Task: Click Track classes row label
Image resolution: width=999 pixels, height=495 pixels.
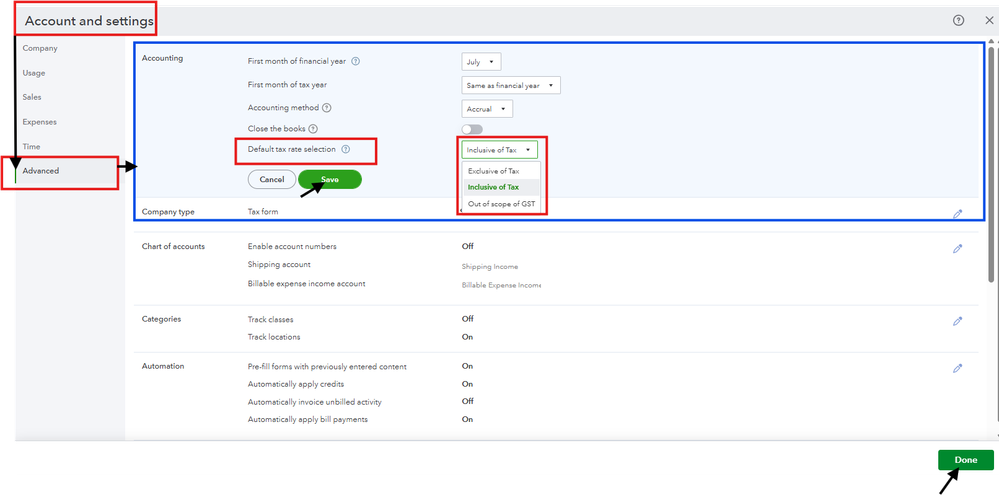Action: (x=270, y=319)
